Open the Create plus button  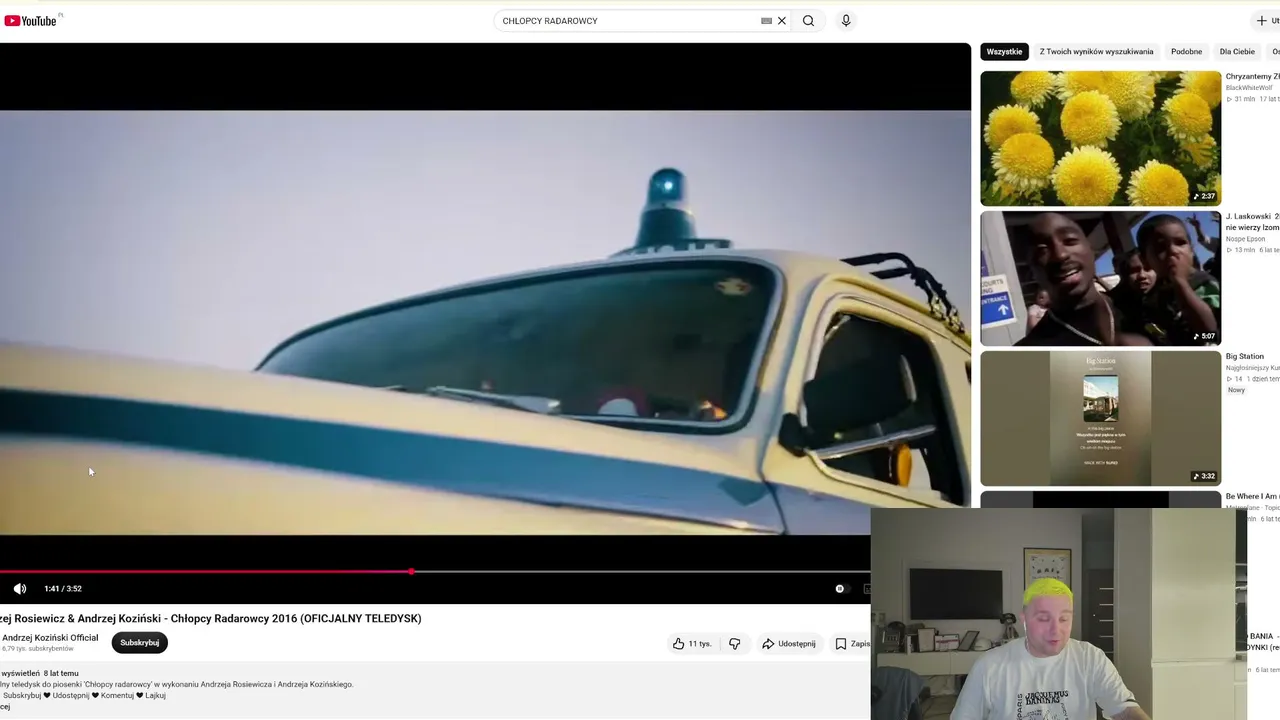[x=1266, y=21]
